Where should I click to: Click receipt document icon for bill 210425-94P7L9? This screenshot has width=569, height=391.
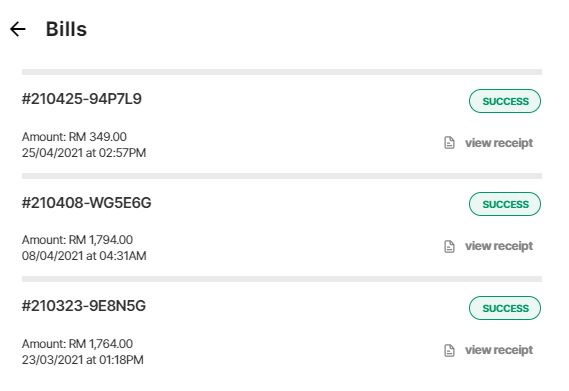pyautogui.click(x=449, y=143)
